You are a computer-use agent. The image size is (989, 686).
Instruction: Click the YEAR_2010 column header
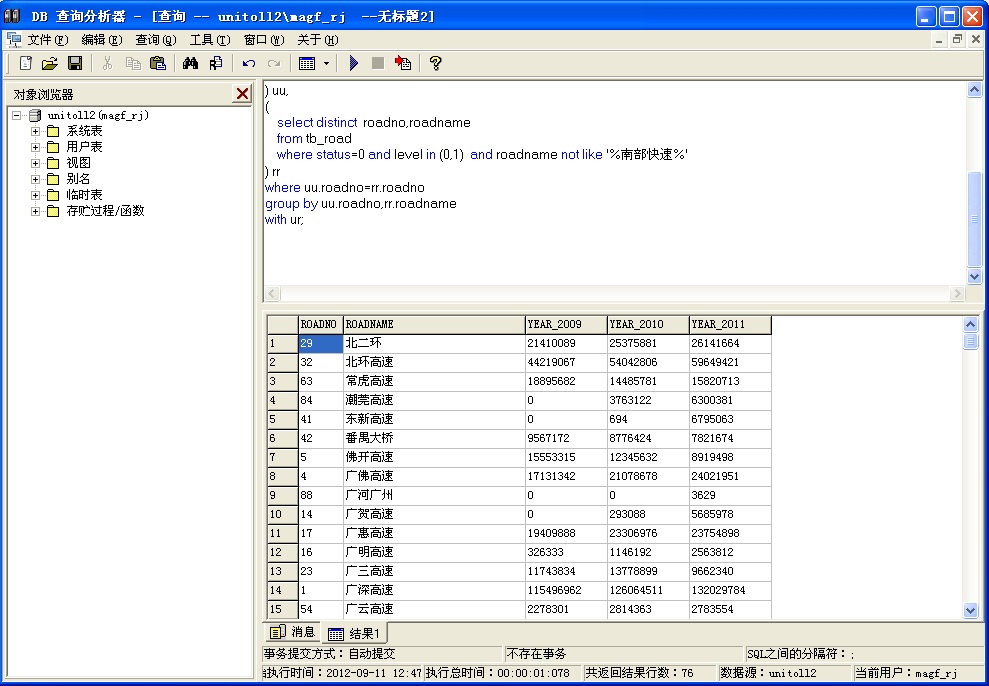(647, 324)
